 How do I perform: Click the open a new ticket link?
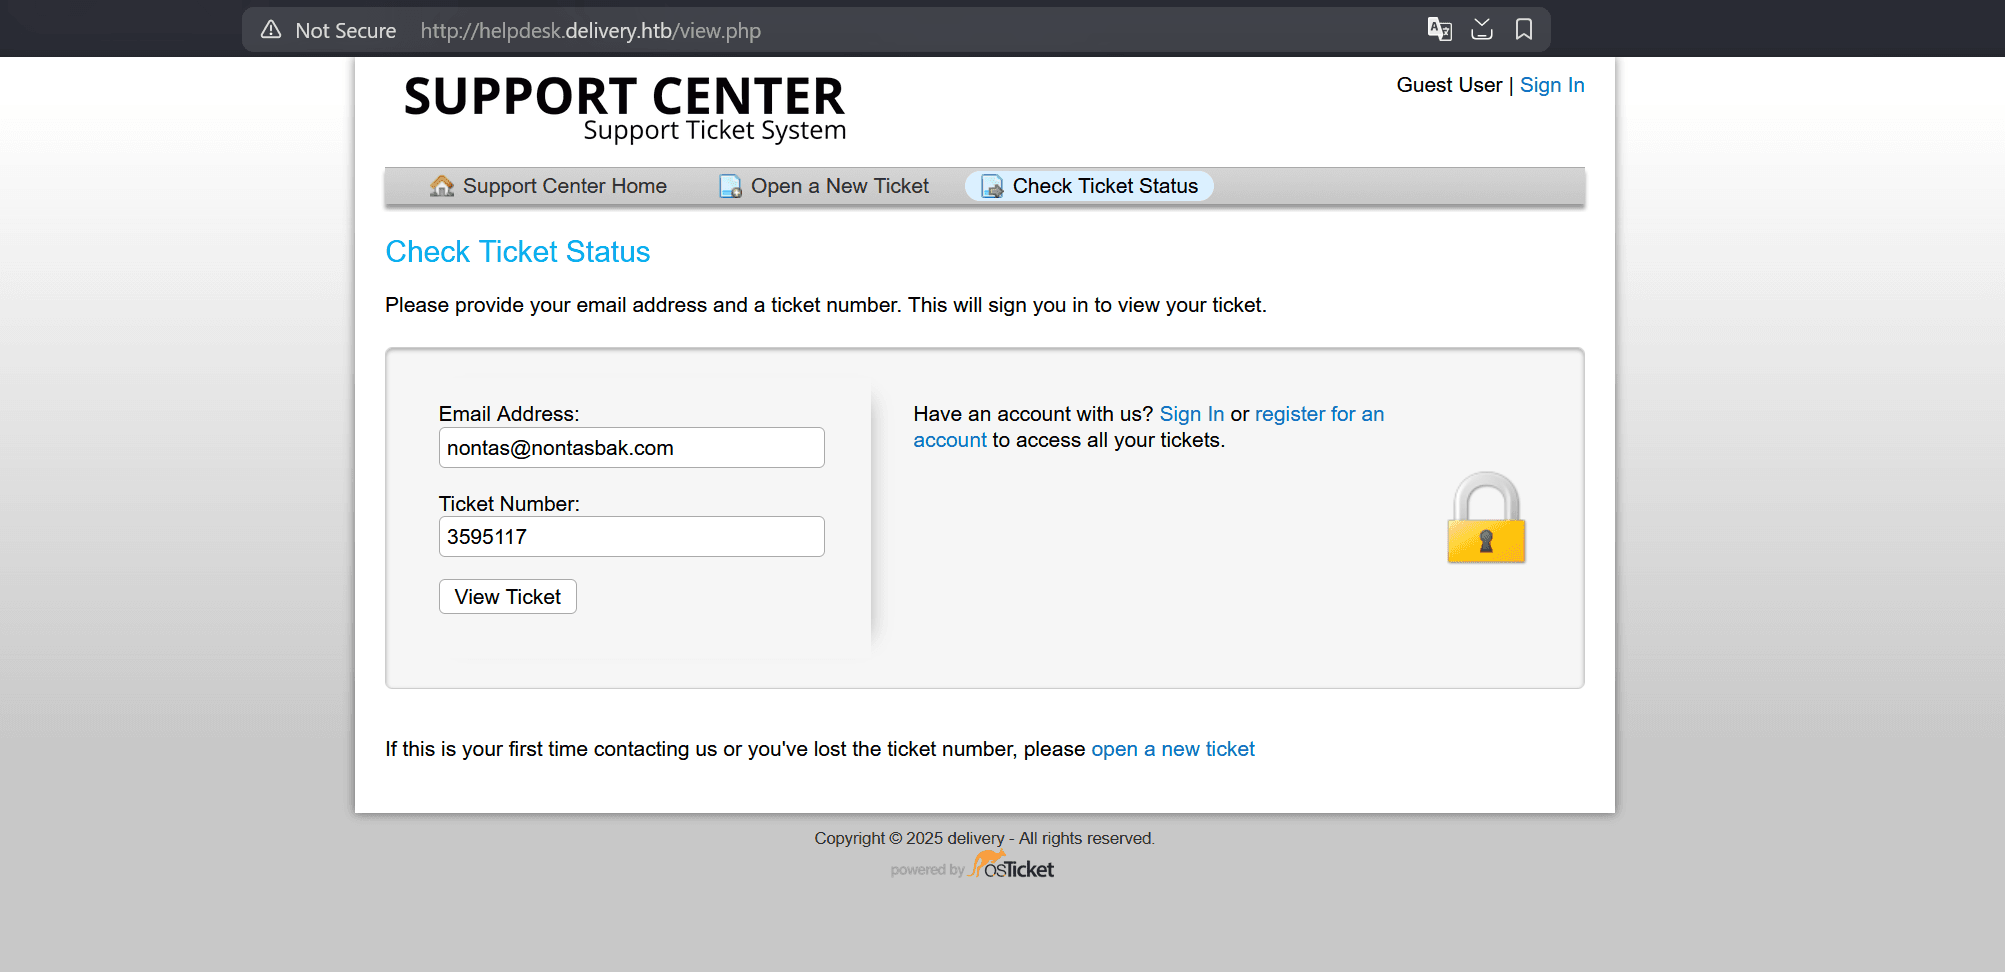[1172, 749]
